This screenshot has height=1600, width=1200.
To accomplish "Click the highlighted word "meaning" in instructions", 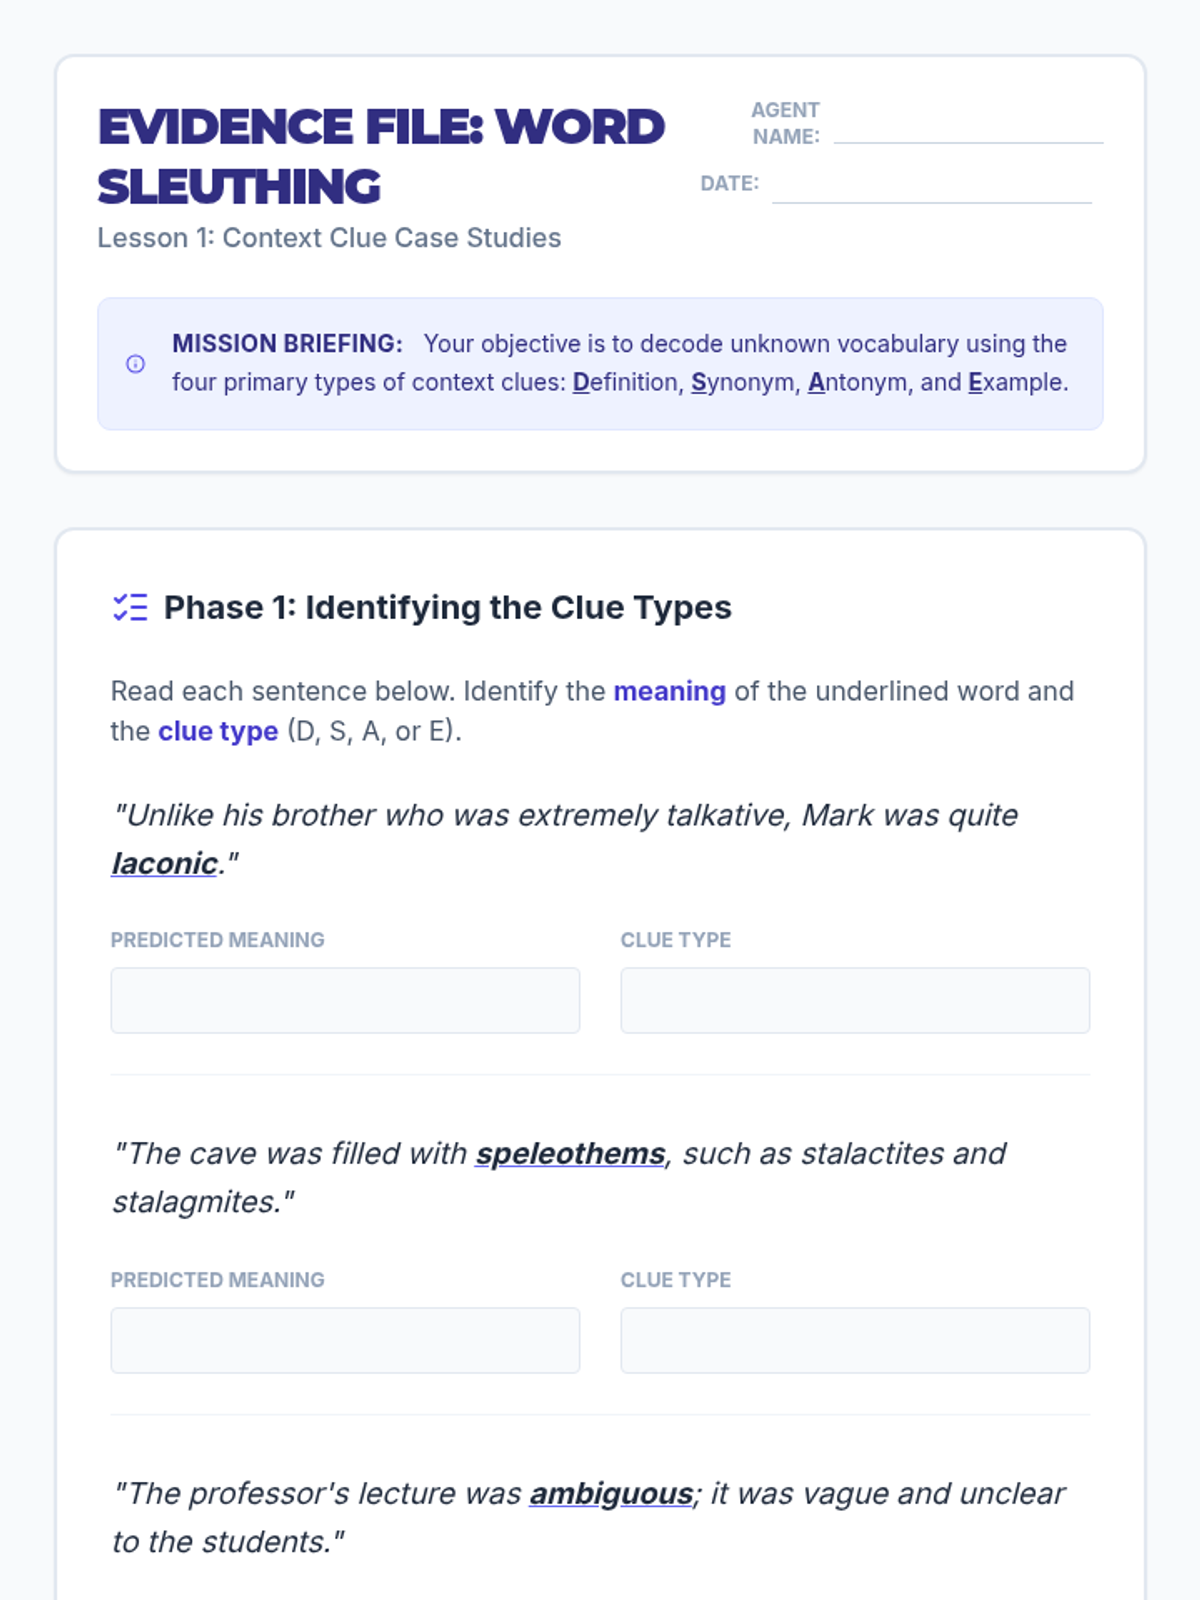I will [x=669, y=691].
